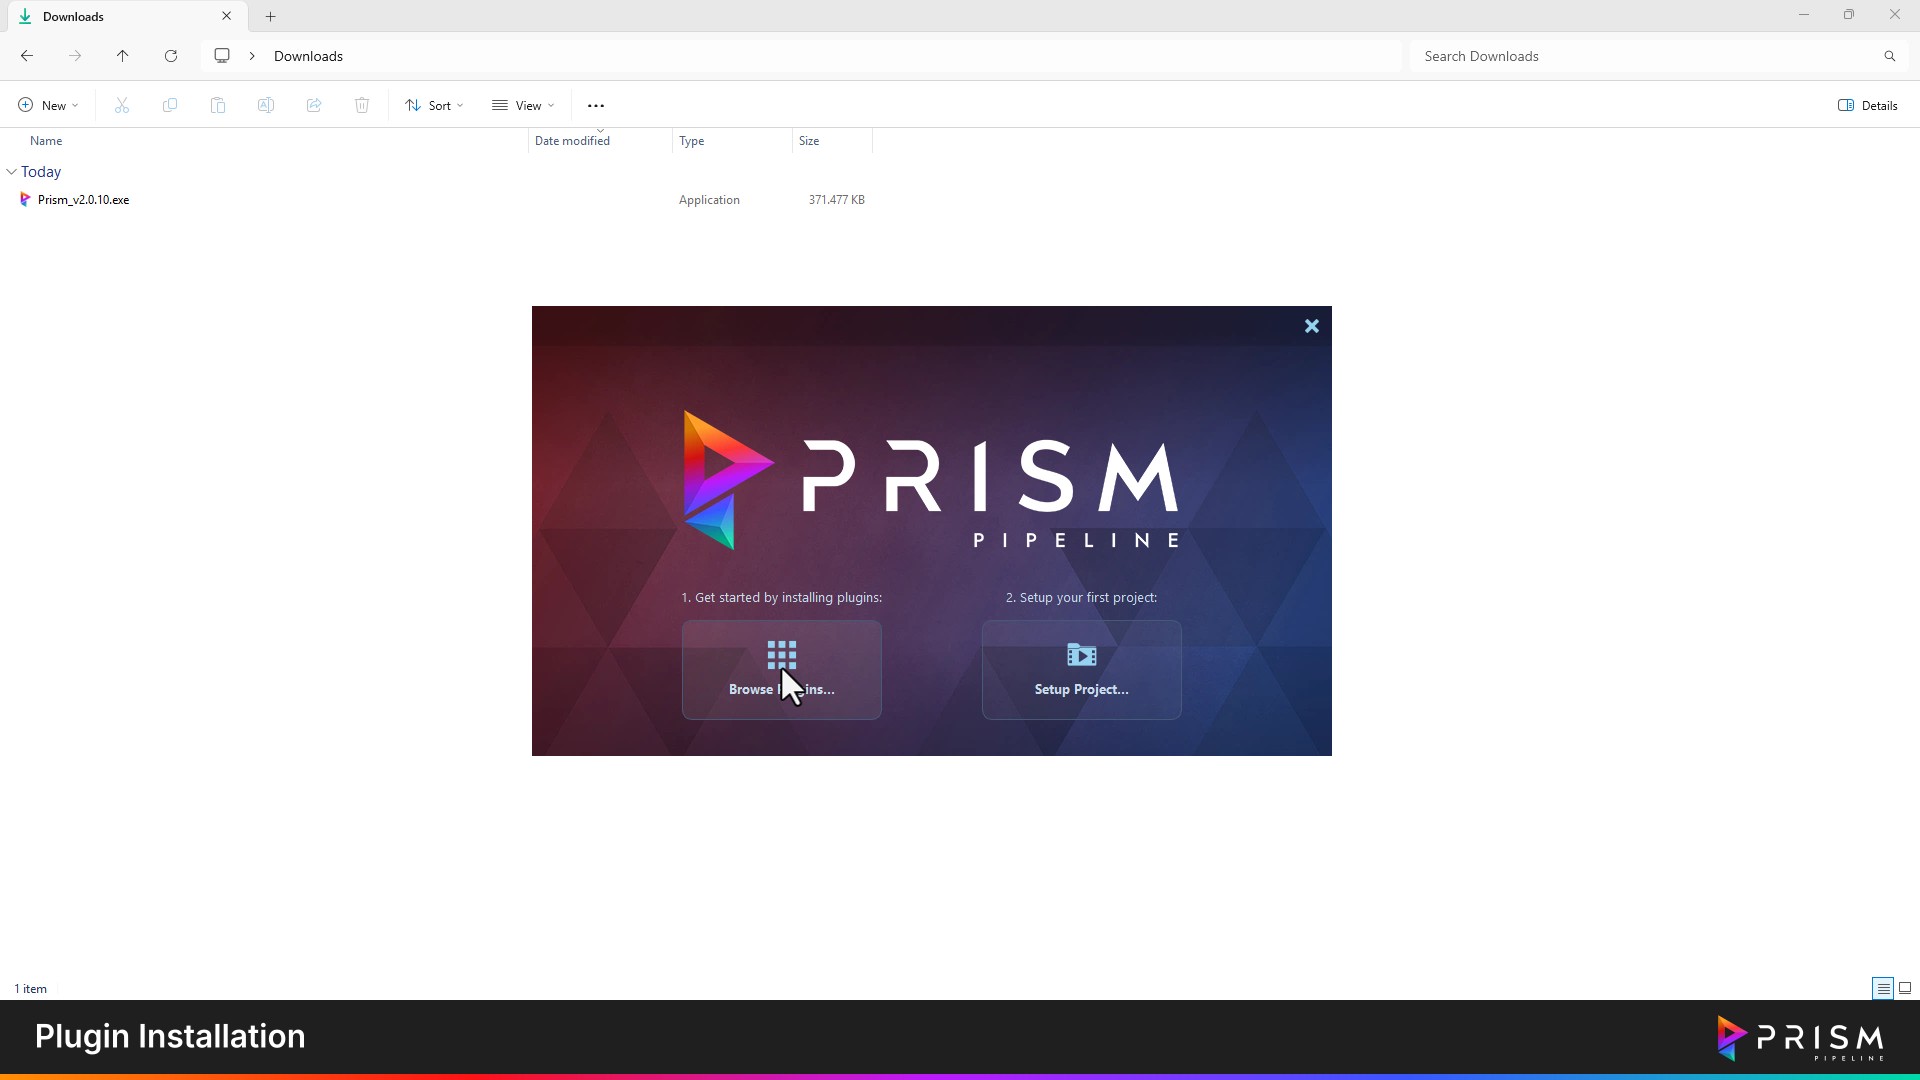This screenshot has height=1080, width=1920.
Task: Click the This PC monitor icon in address bar
Action: (x=222, y=56)
